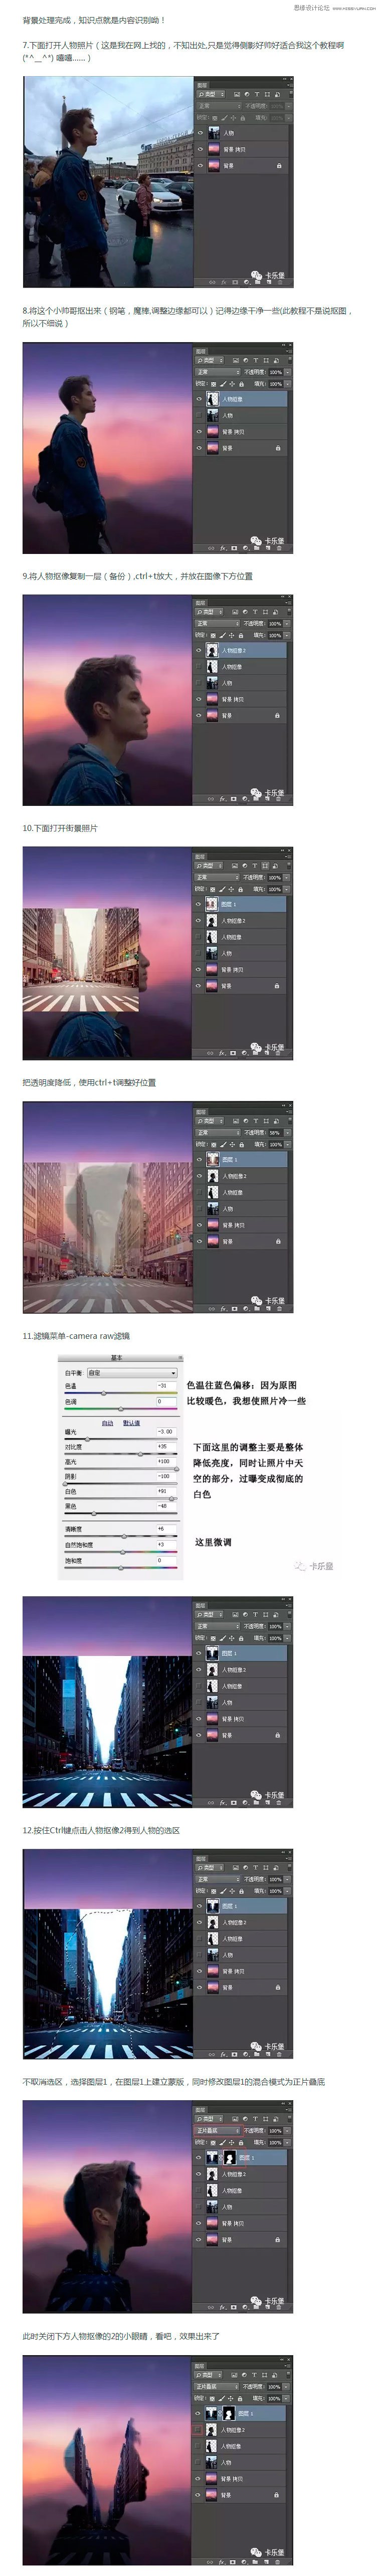
Task: Click 曝光 slider handle in Camera Raw
Action: coord(88,1439)
